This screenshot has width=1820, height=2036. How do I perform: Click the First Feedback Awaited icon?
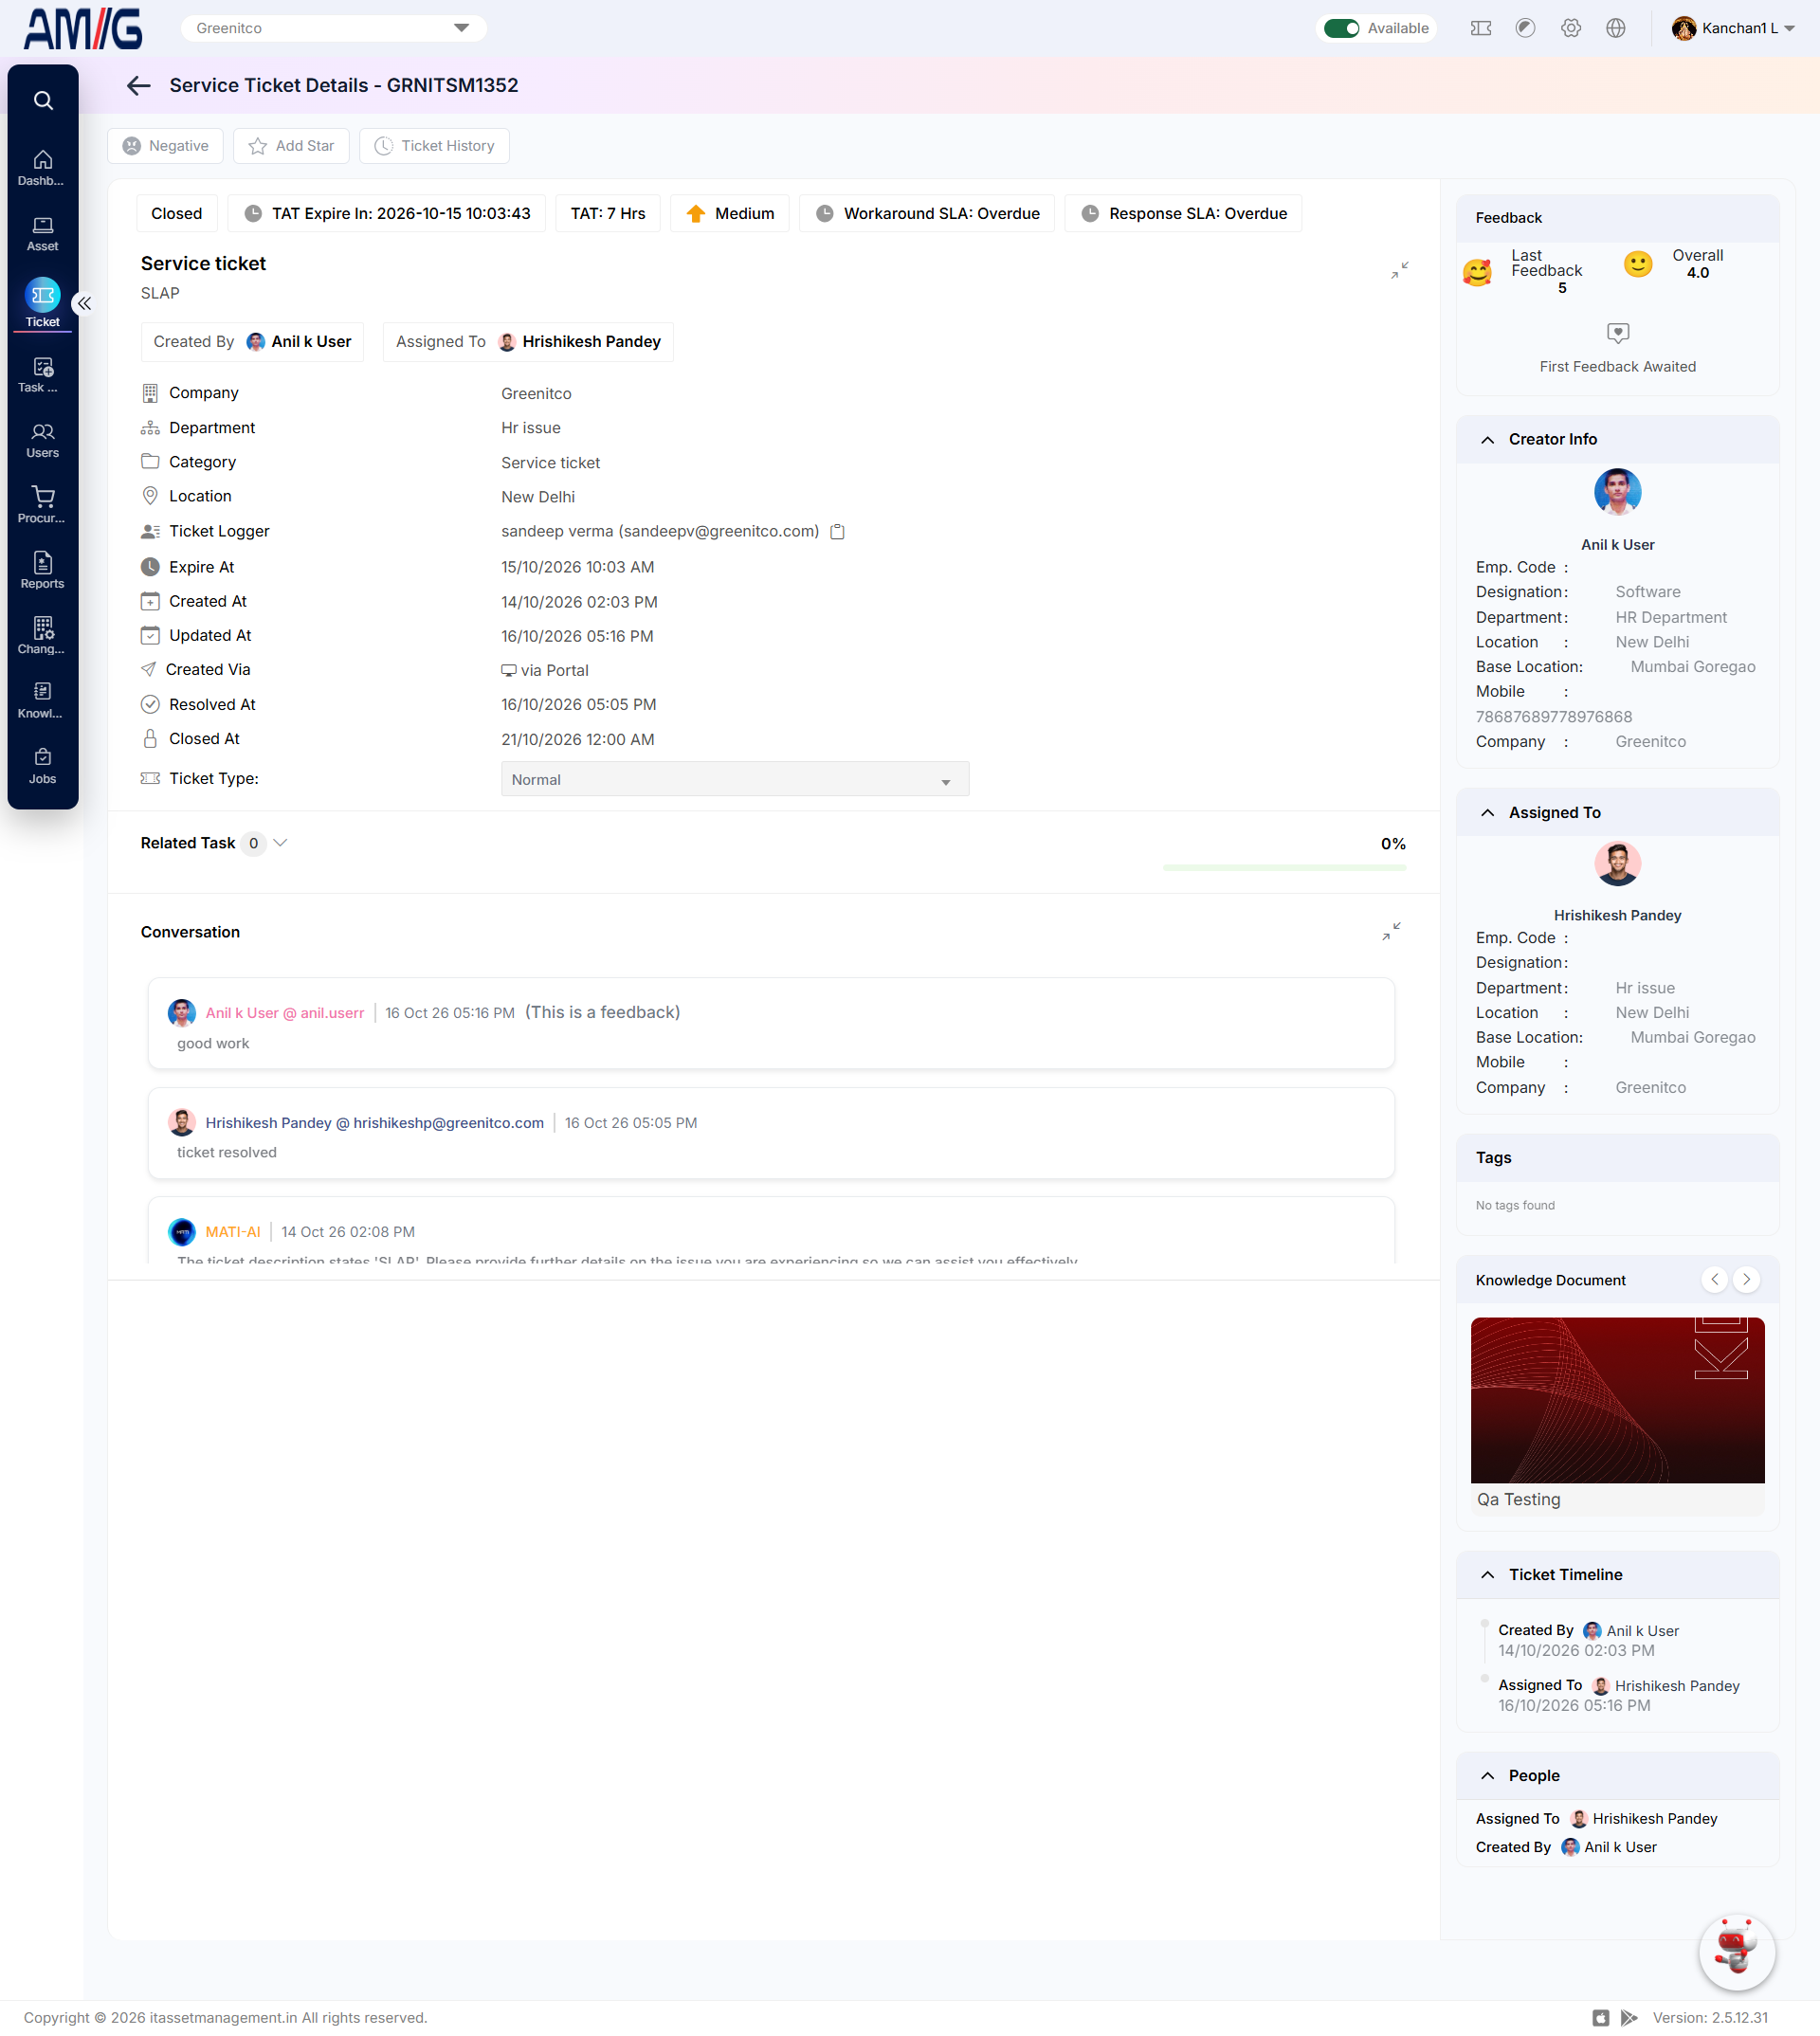(1617, 333)
